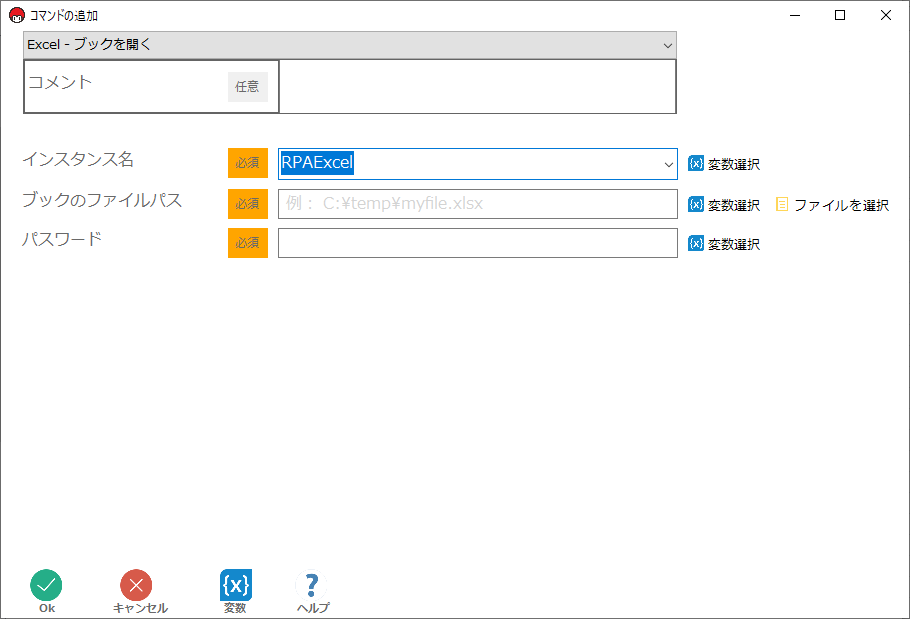Click 変数選択 icon for ブックのファイルパス

pos(696,204)
